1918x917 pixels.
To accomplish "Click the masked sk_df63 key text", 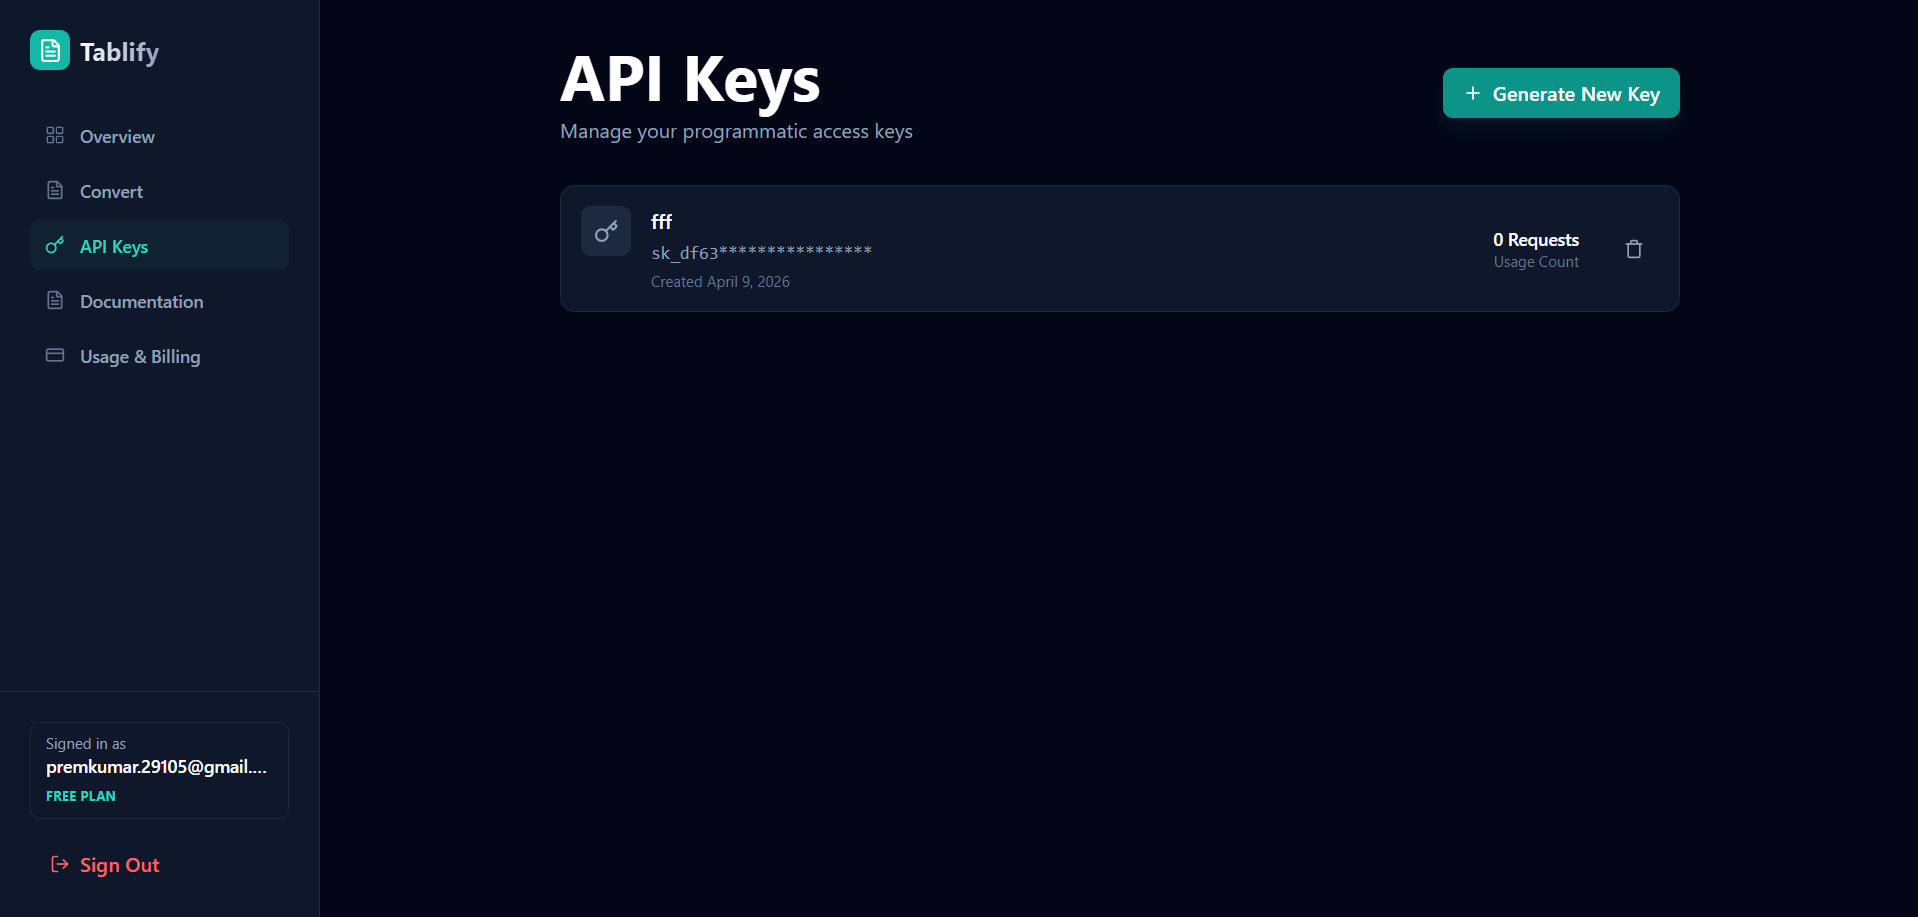I will tap(762, 252).
